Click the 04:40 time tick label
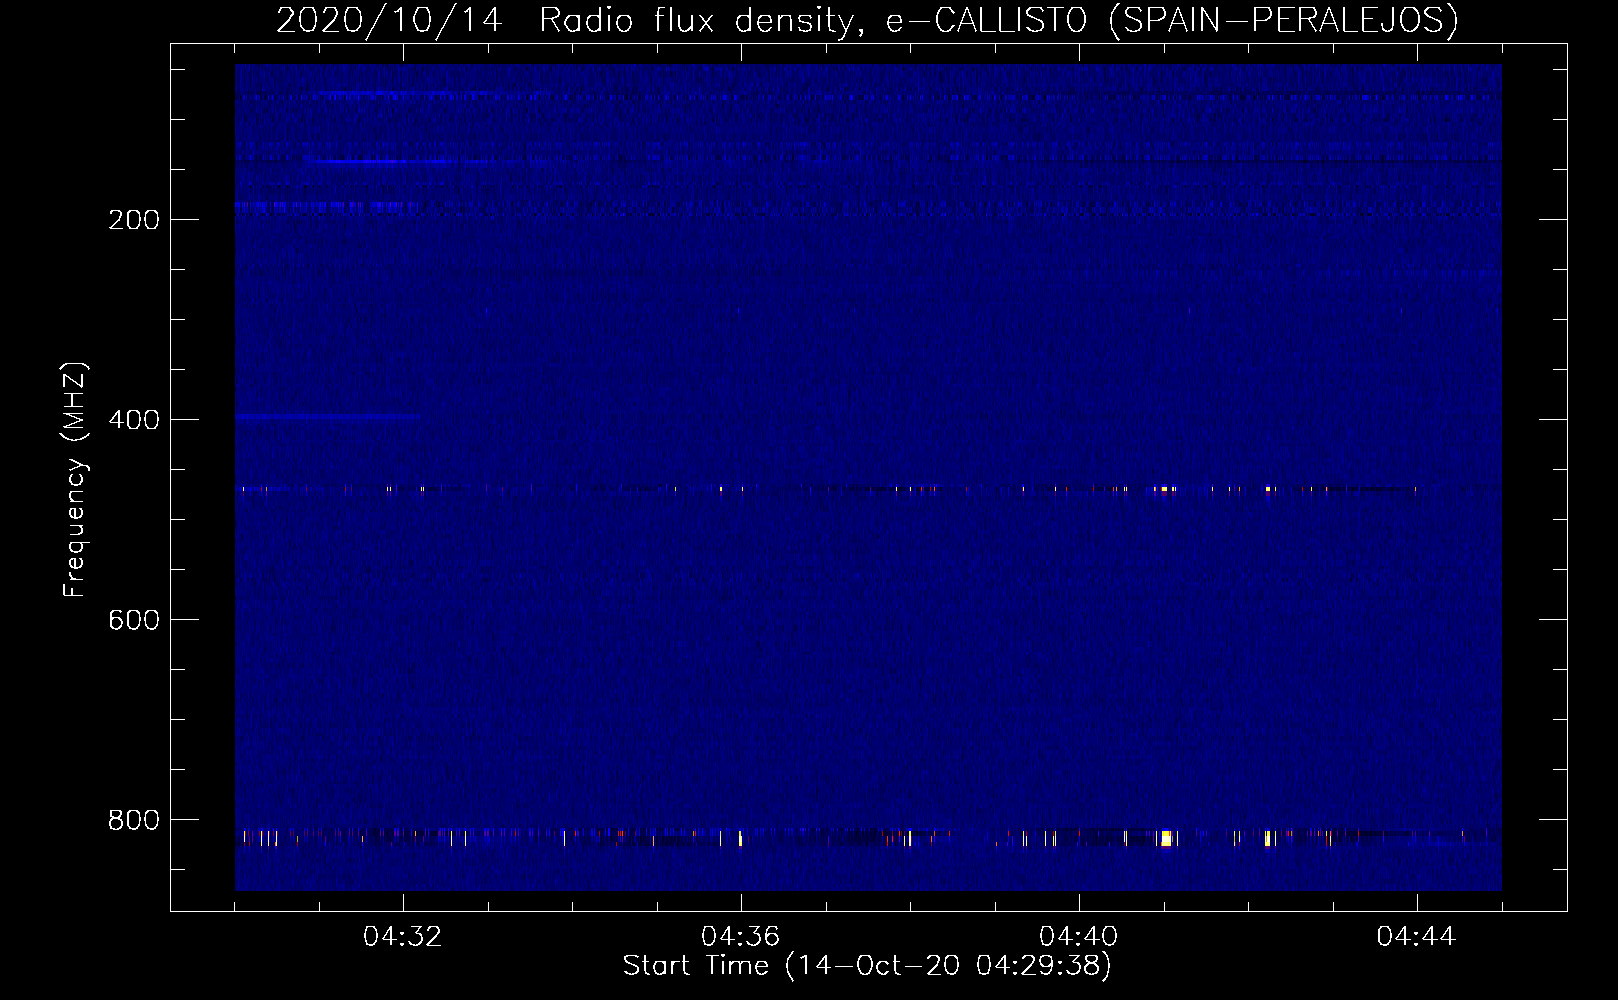 (1079, 937)
